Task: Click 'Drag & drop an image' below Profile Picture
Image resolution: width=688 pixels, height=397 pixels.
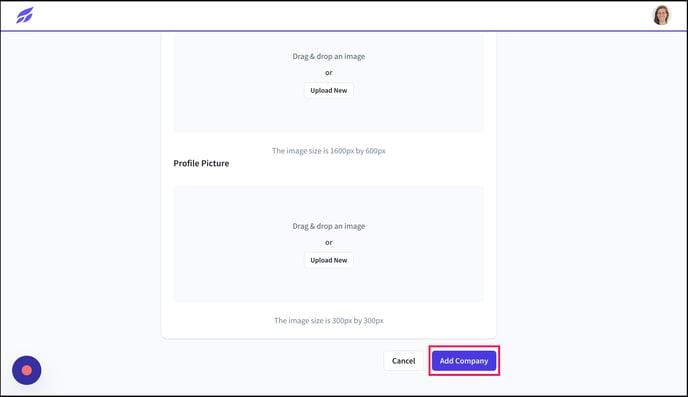Action: point(329,226)
